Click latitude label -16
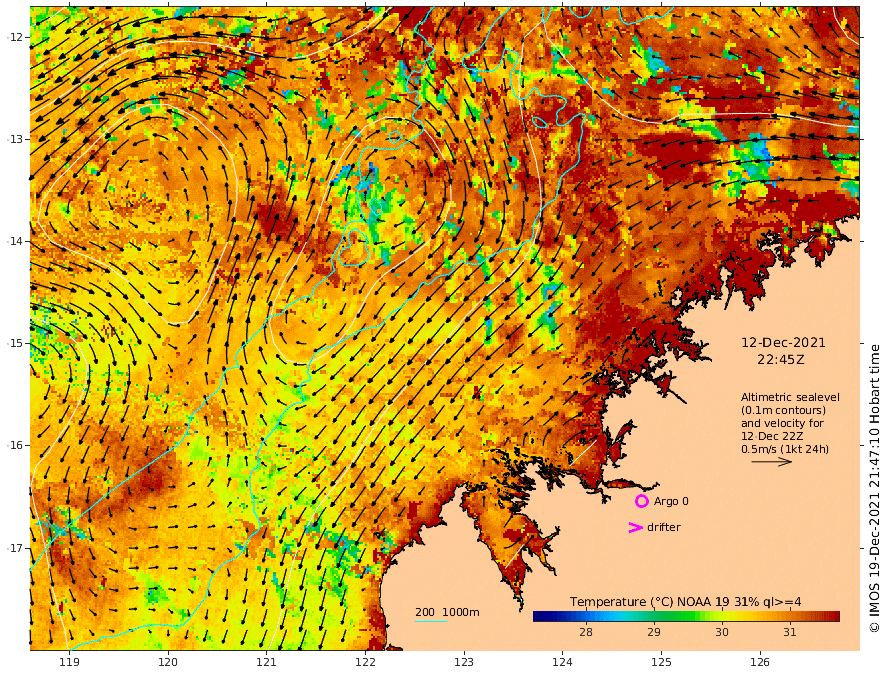 tap(15, 445)
